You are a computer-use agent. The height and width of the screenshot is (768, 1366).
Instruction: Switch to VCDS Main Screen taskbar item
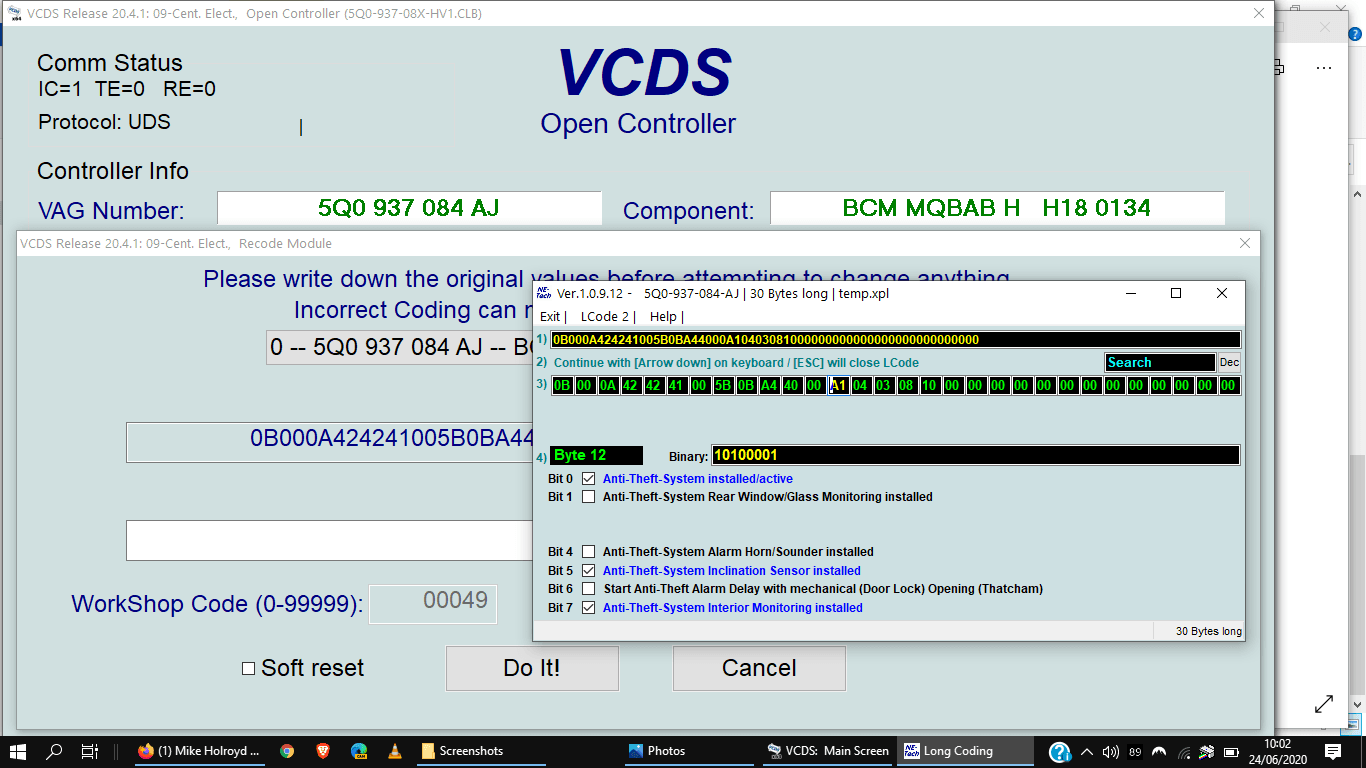coord(828,751)
